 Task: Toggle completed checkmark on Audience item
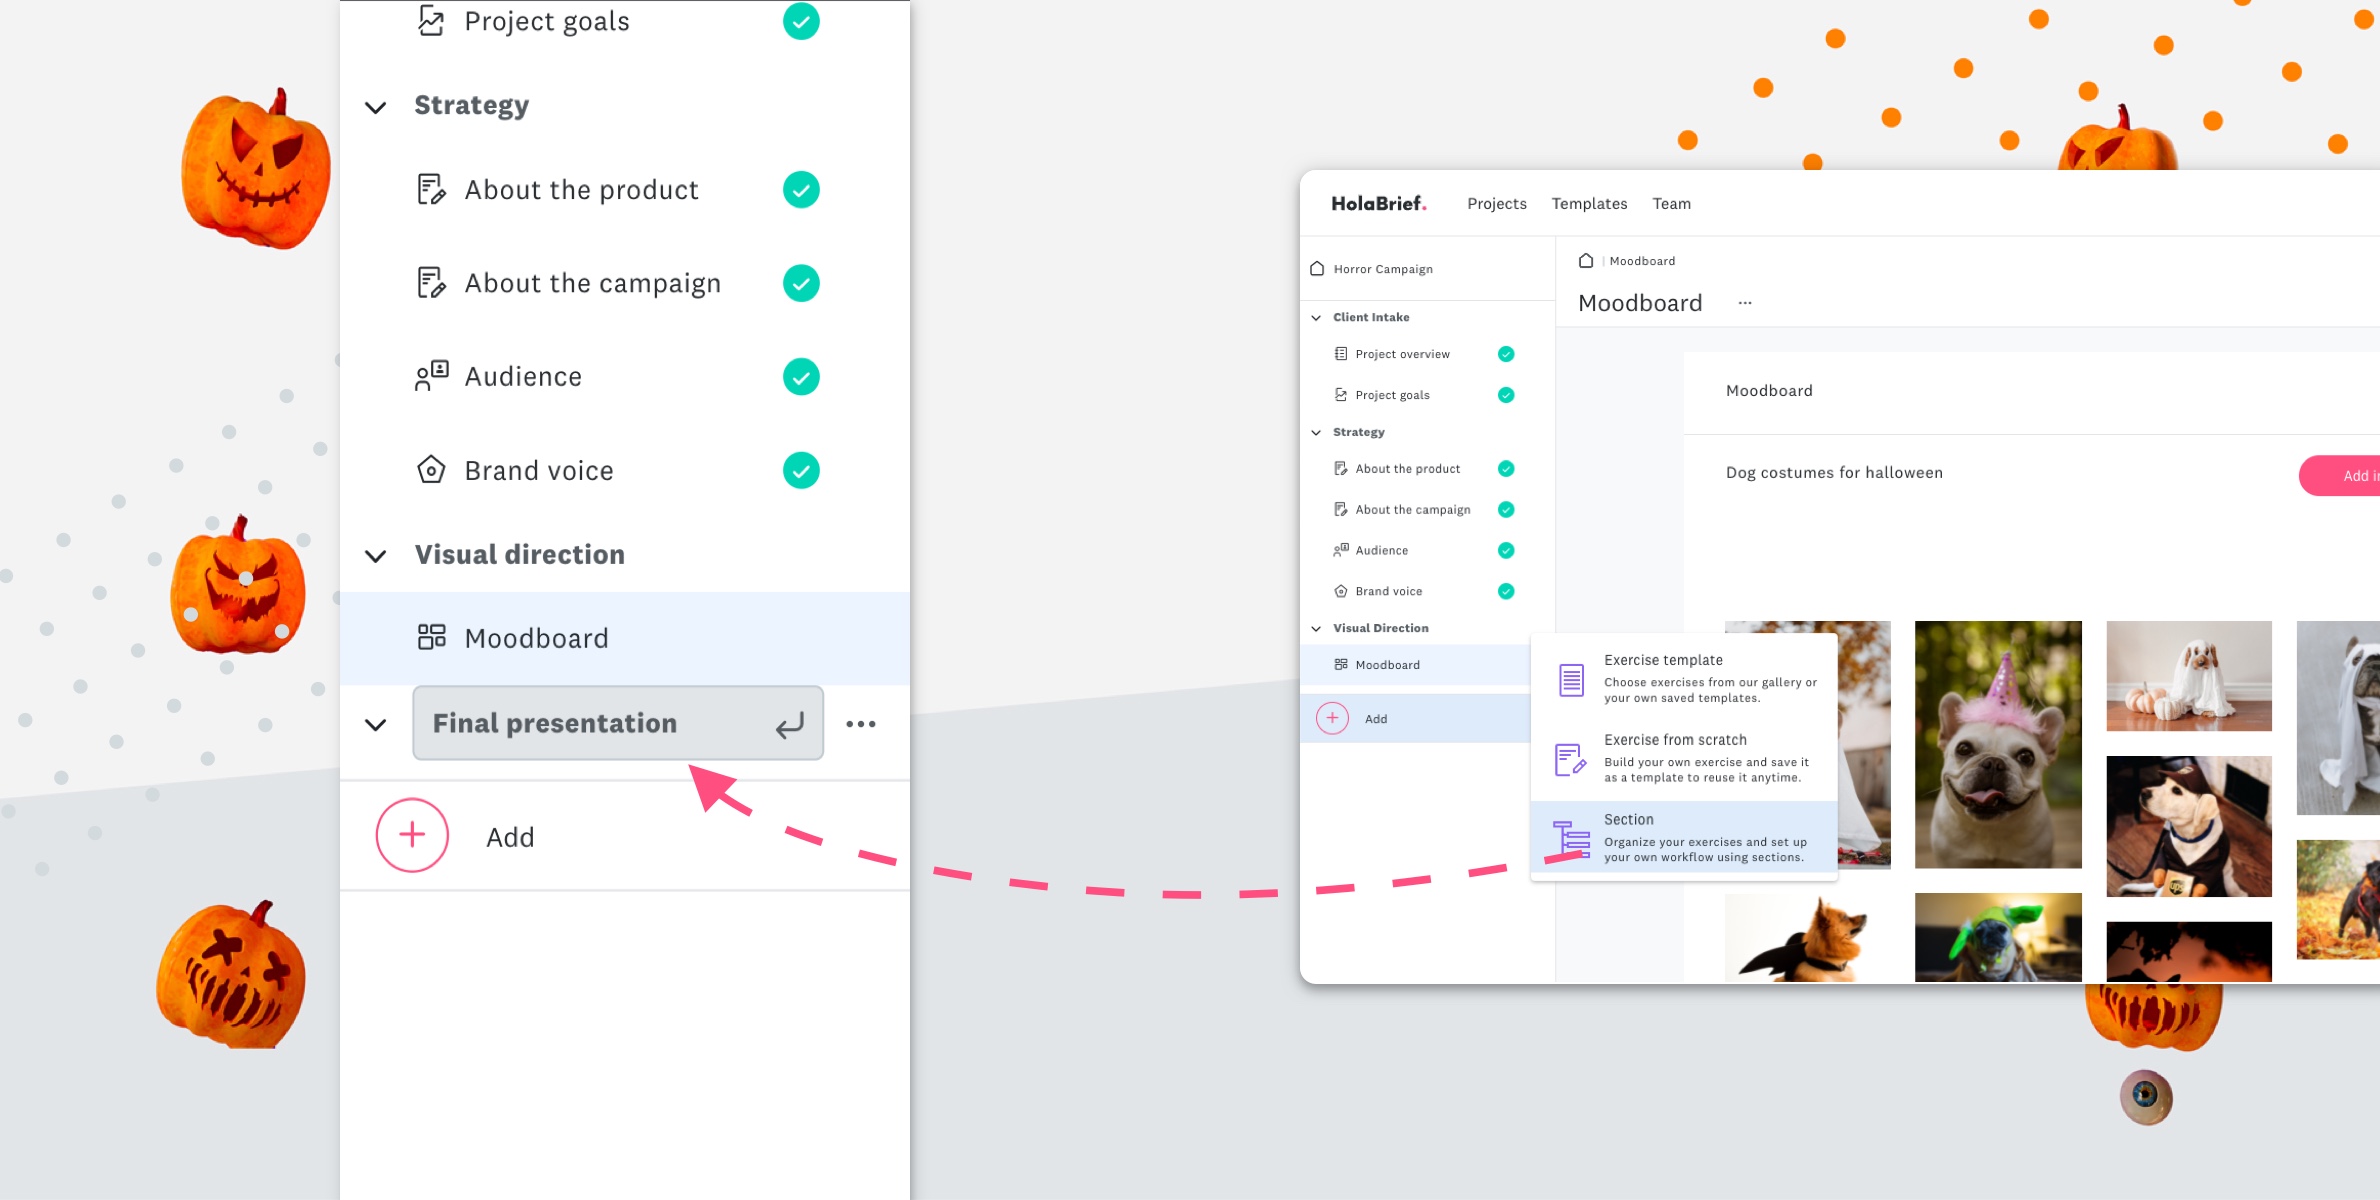point(802,375)
